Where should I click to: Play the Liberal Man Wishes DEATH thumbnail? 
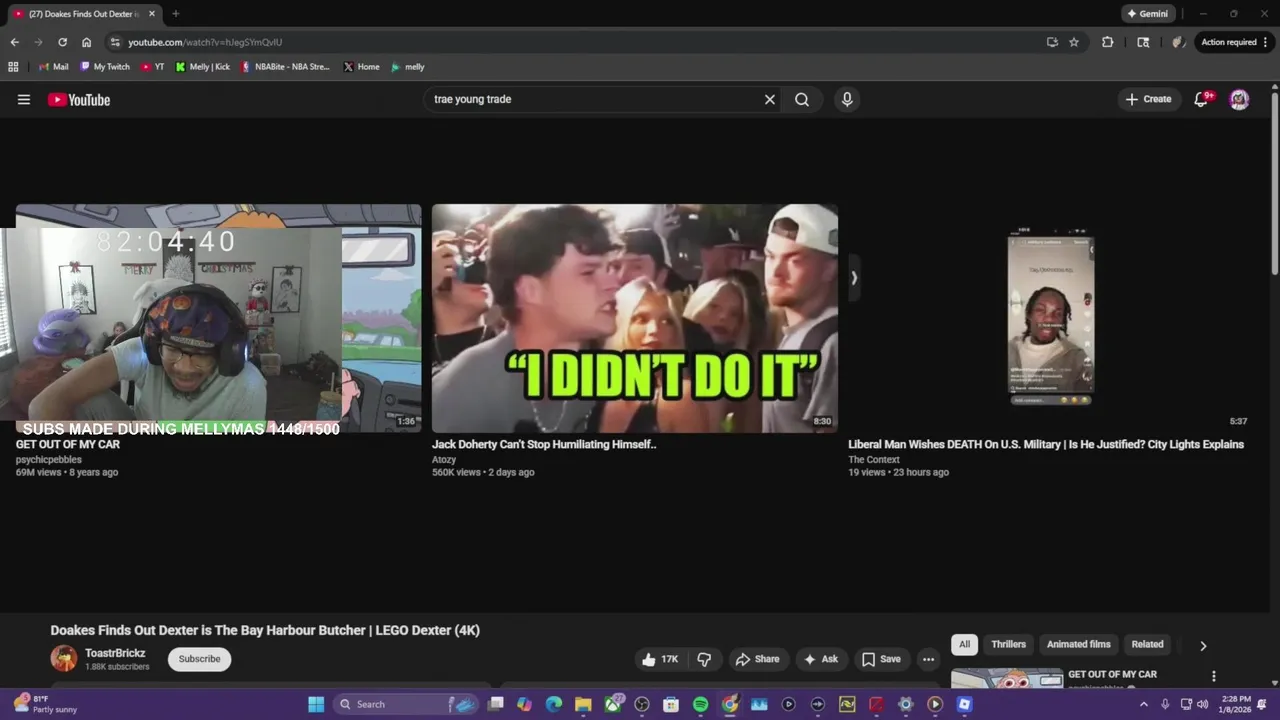1050,319
